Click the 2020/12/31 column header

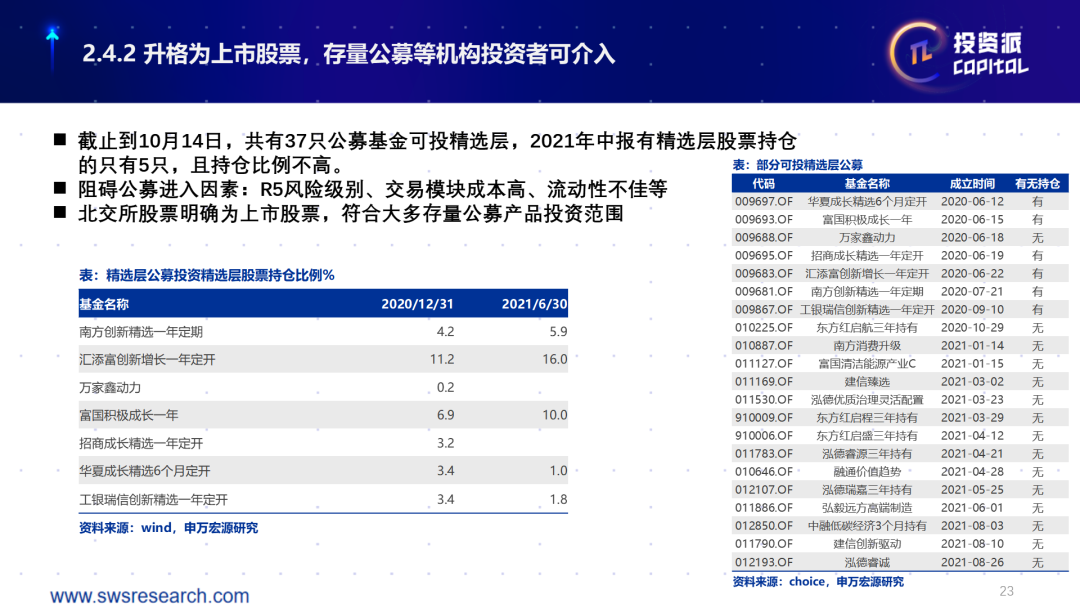click(417, 304)
